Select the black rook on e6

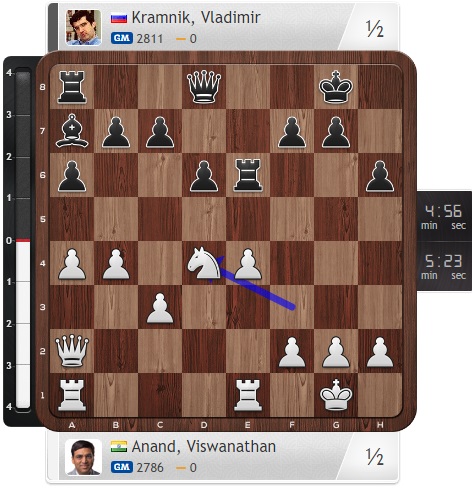click(x=248, y=175)
